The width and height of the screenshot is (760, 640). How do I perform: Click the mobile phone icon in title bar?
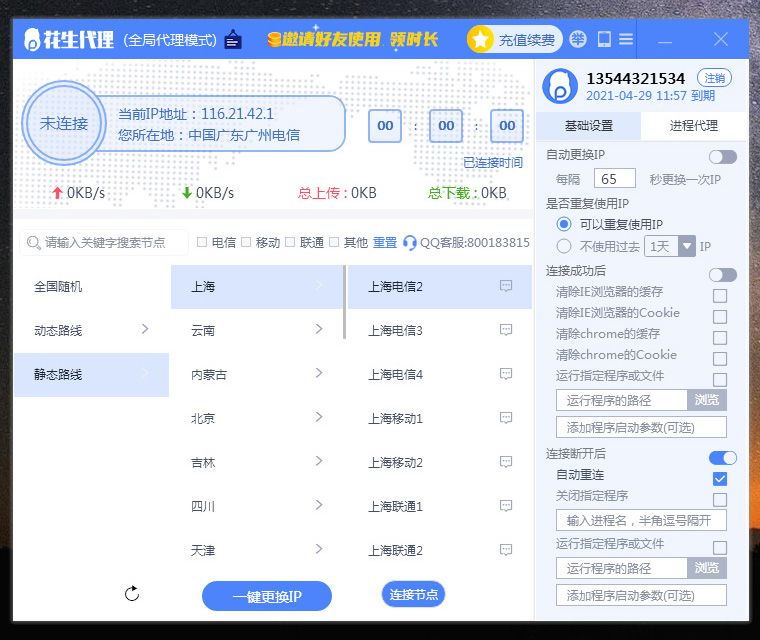click(604, 40)
